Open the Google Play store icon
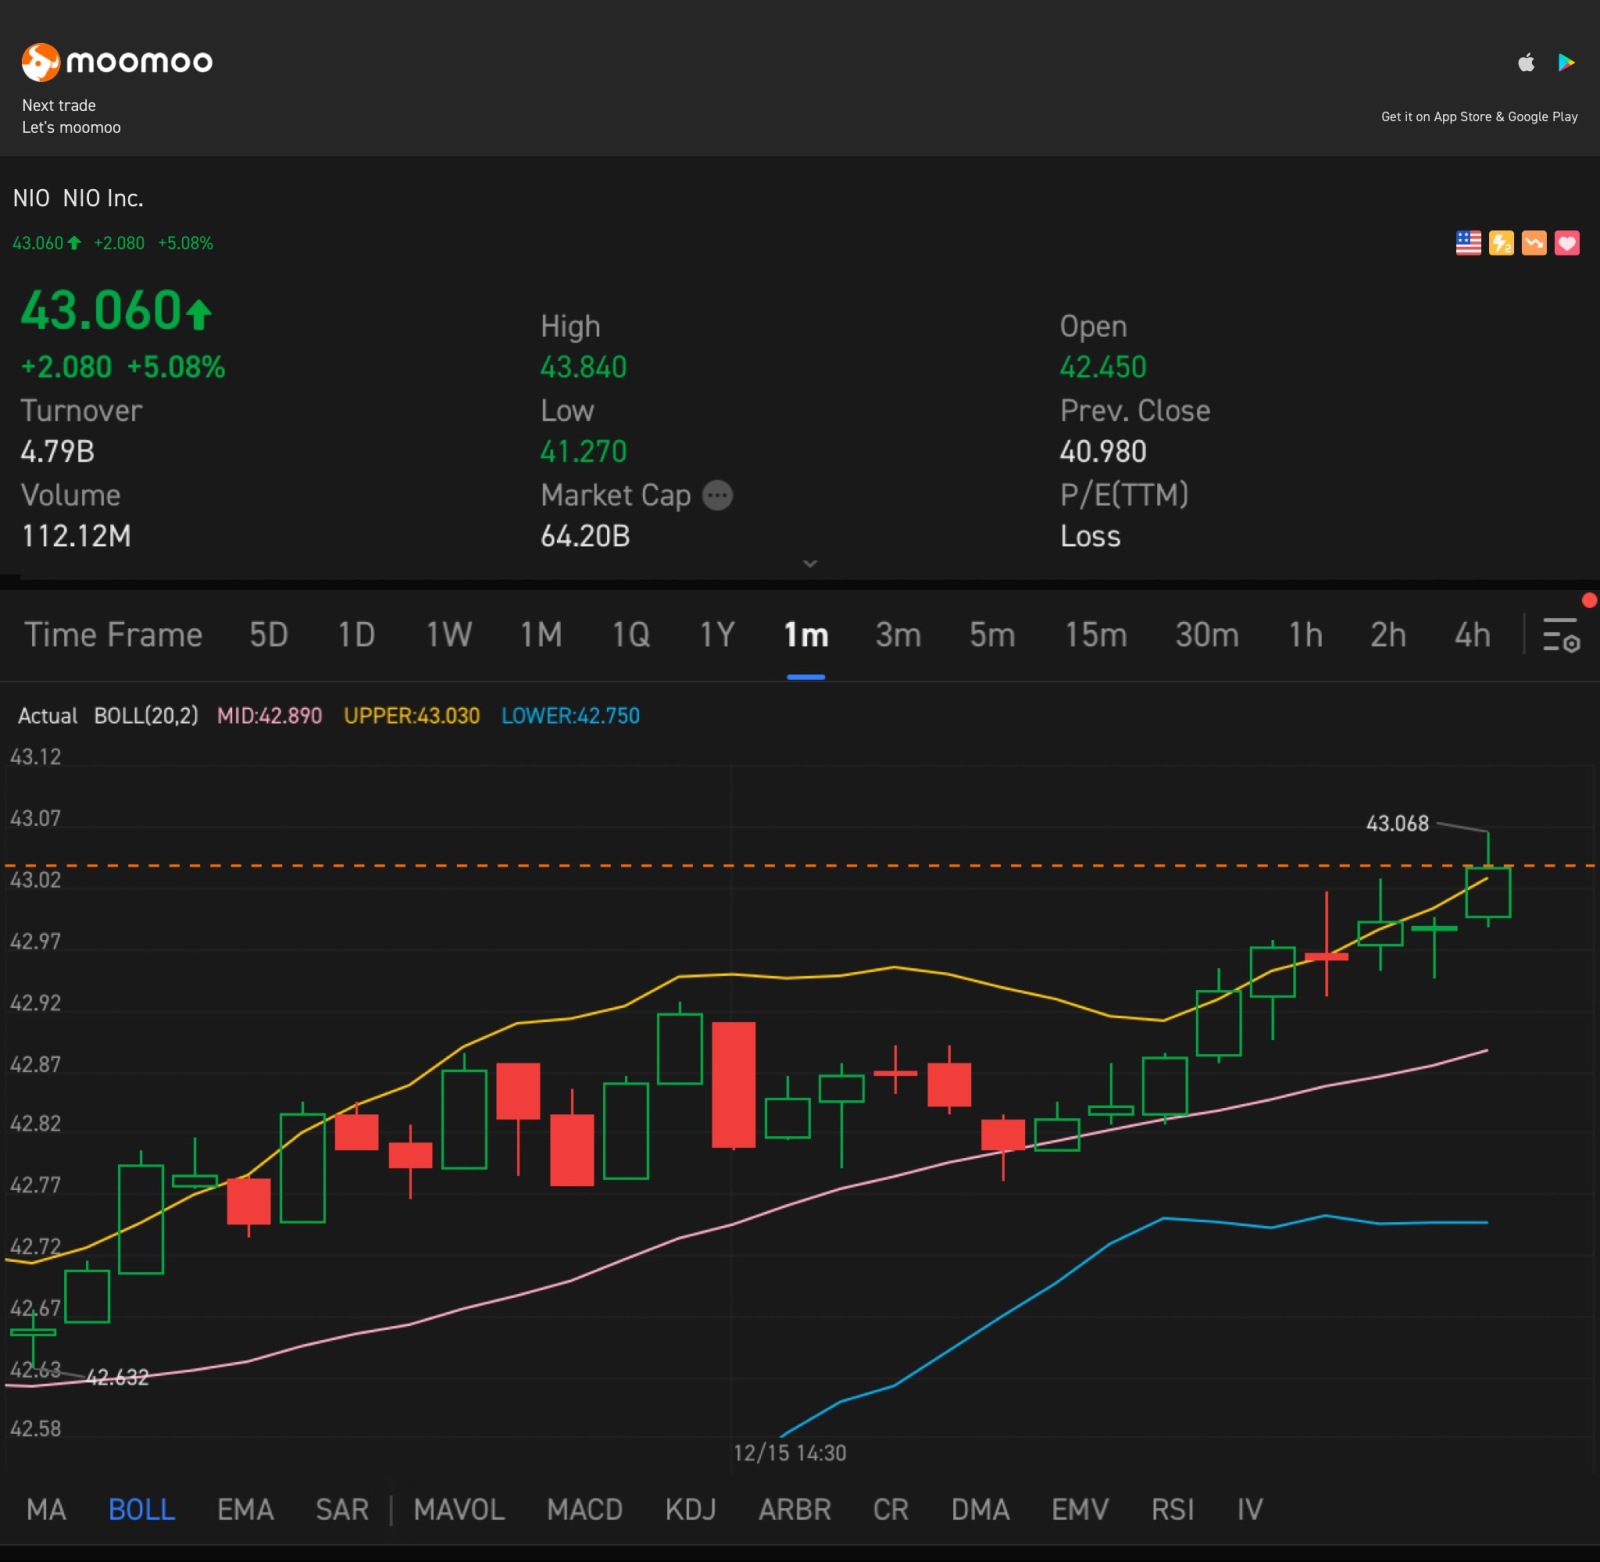The width and height of the screenshot is (1600, 1562). pos(1566,63)
